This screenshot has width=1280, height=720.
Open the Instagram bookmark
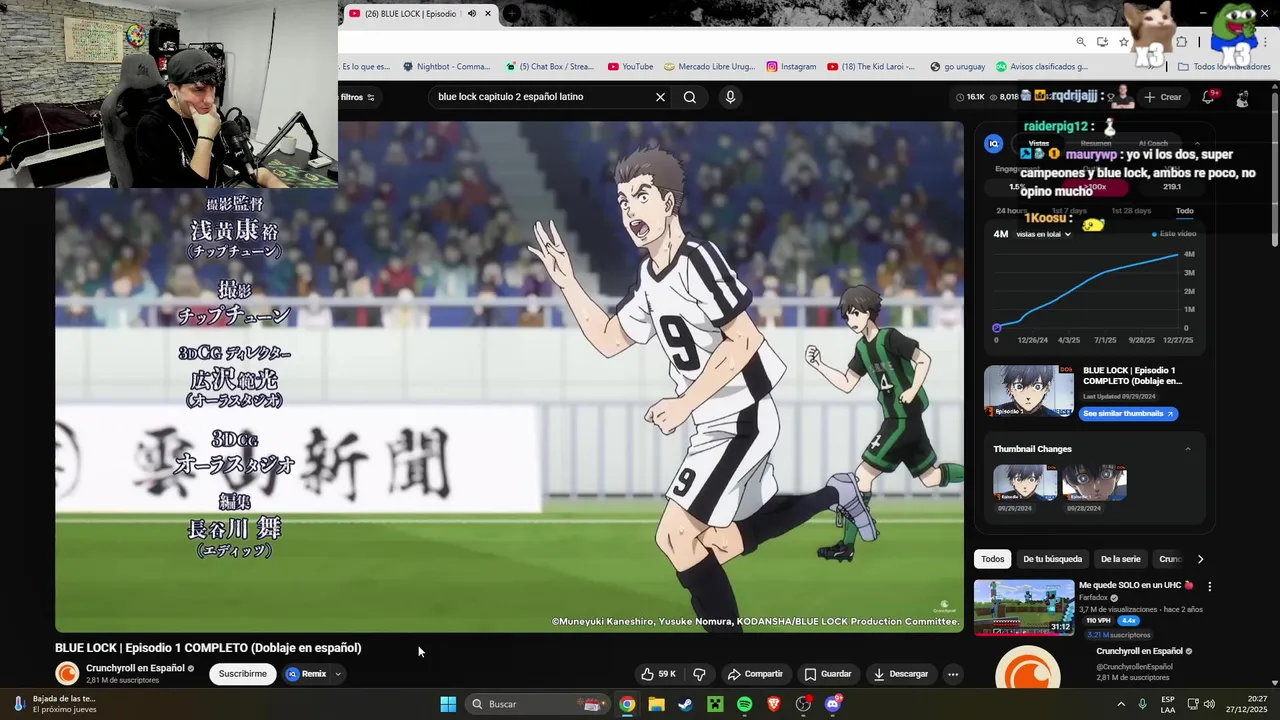(x=791, y=67)
